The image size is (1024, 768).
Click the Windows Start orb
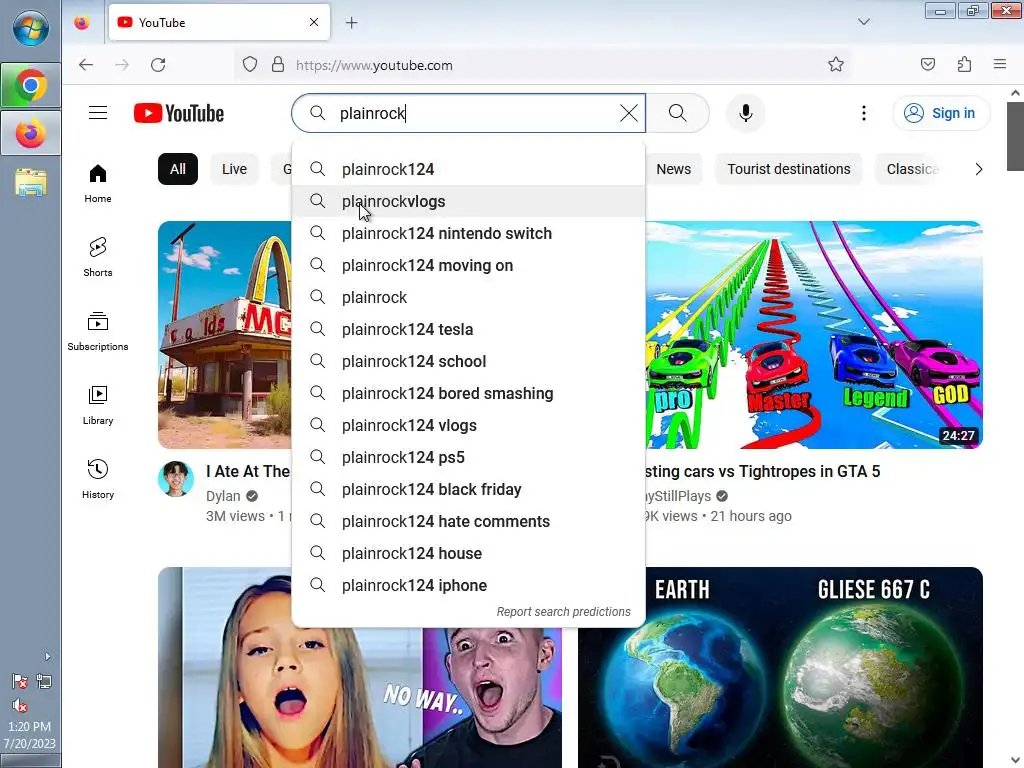tap(31, 29)
